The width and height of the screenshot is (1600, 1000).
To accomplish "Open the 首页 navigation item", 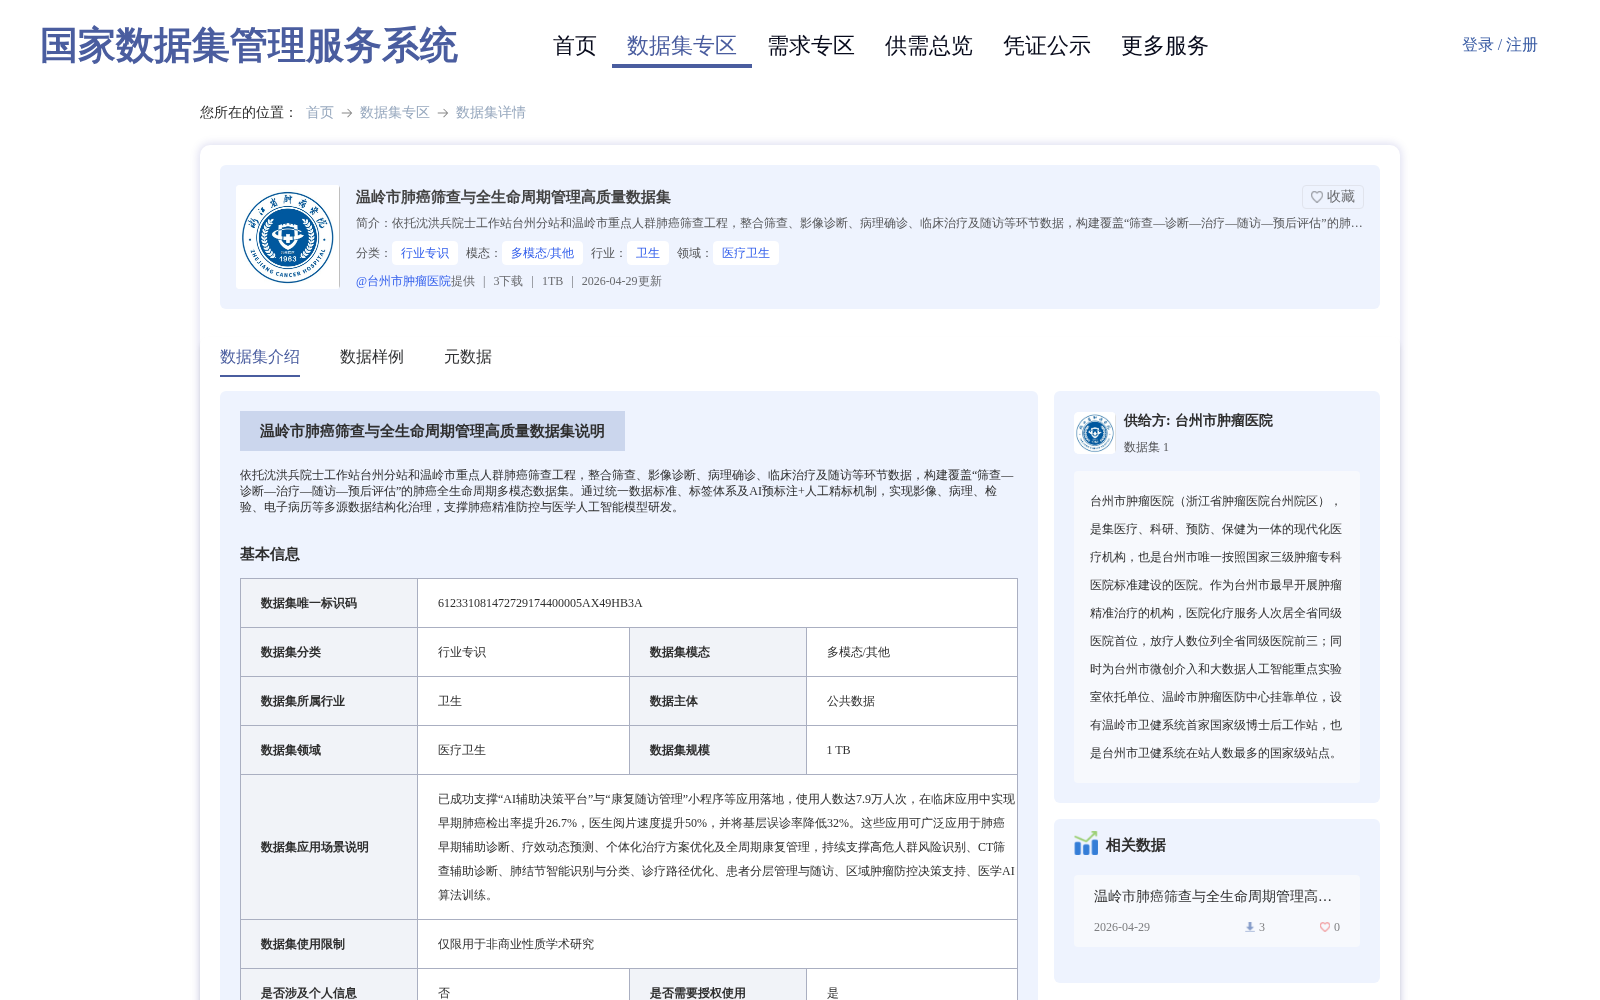I will coord(575,46).
